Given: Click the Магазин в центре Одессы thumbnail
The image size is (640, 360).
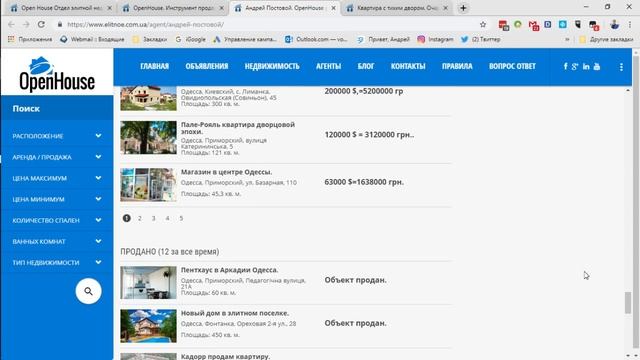Looking at the screenshot, I should 148,185.
